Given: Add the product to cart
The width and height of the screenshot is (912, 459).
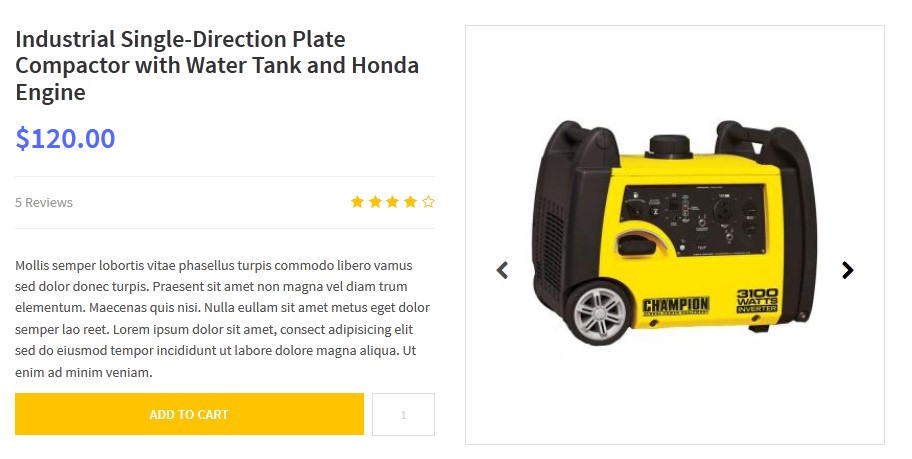Looking at the screenshot, I should tap(189, 414).
